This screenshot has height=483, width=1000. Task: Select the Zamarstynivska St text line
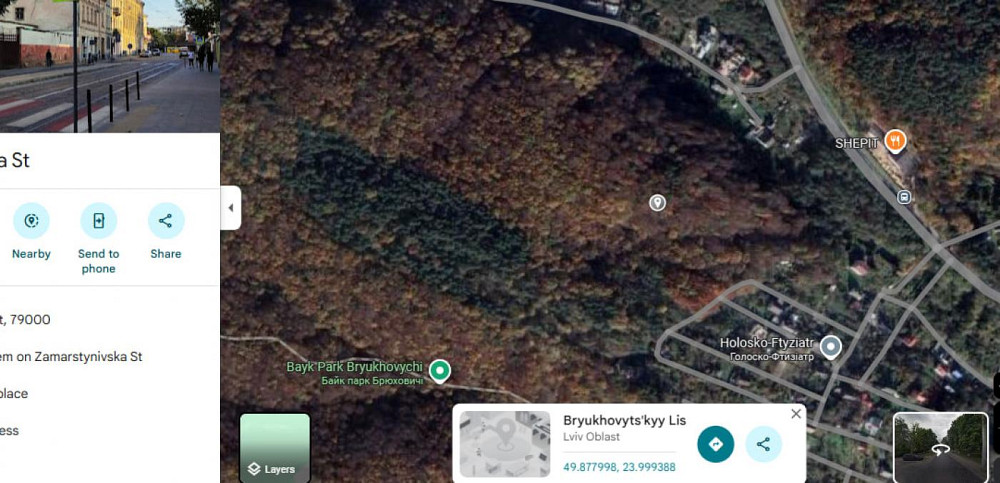(x=71, y=357)
